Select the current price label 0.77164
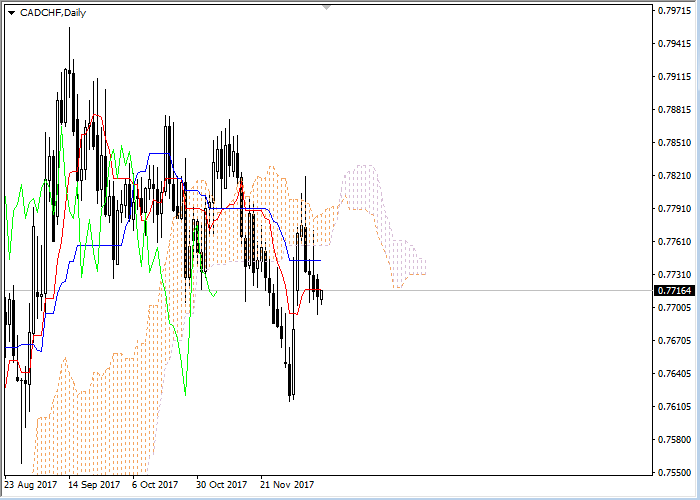 pyautogui.click(x=674, y=291)
